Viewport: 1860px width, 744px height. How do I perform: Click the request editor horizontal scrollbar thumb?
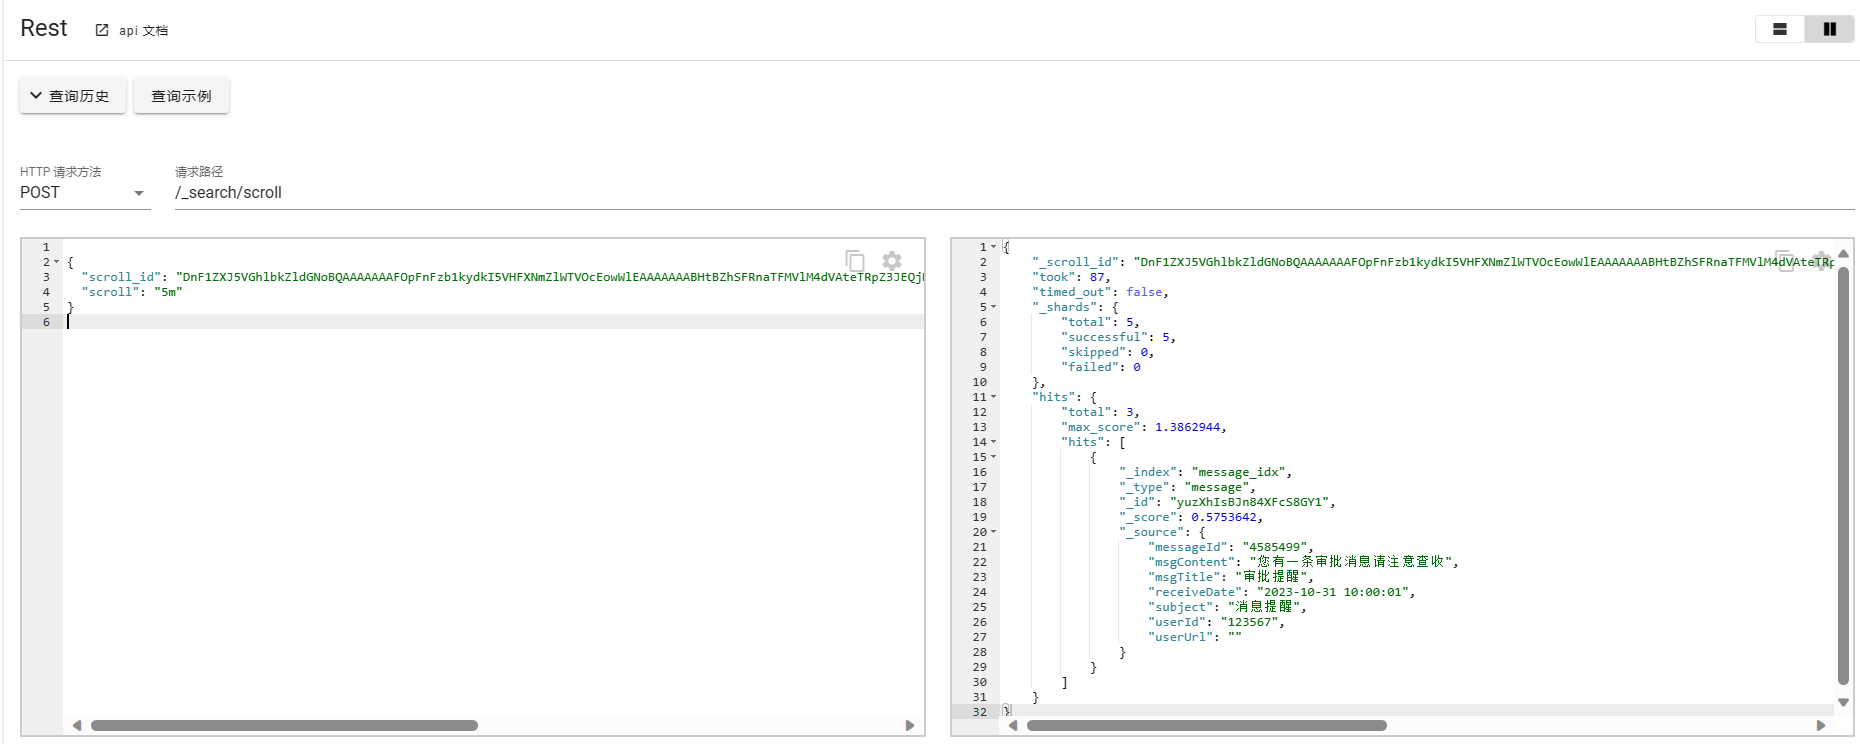(284, 726)
